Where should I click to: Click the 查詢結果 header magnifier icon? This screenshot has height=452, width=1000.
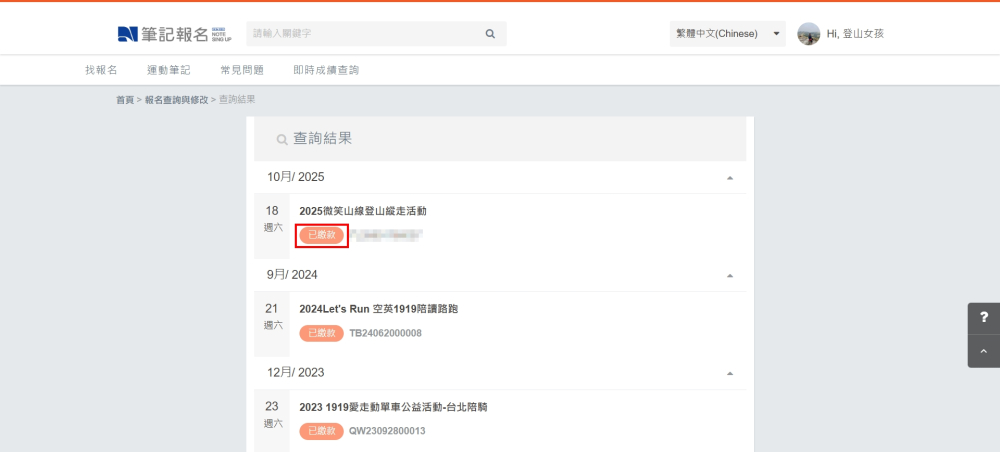(282, 140)
